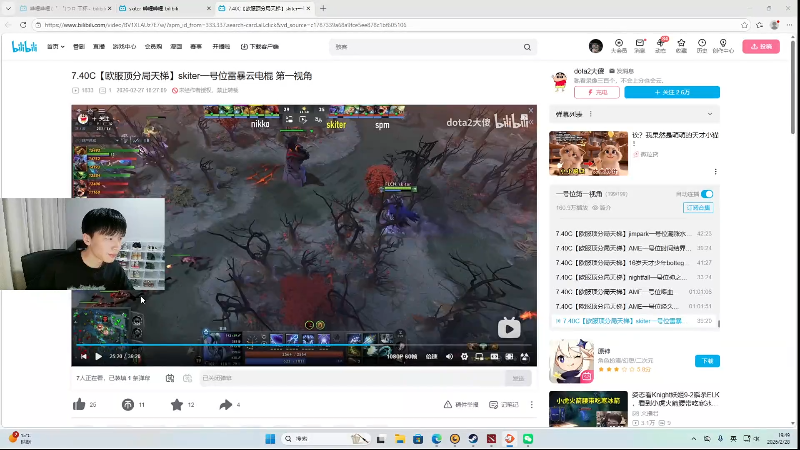Screen dimensions: 800x450
Task: Toggle auto-play next switch
Action: [707, 194]
